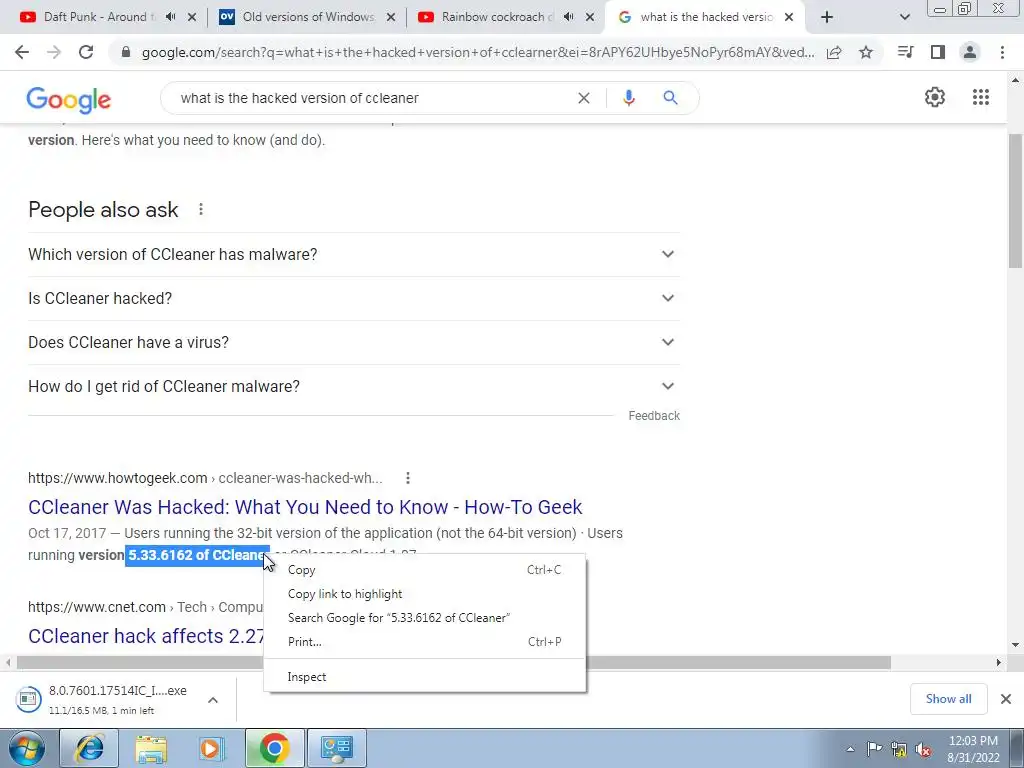Image resolution: width=1024 pixels, height=768 pixels.
Task: Submit the search with the magnifier icon
Action: [670, 98]
